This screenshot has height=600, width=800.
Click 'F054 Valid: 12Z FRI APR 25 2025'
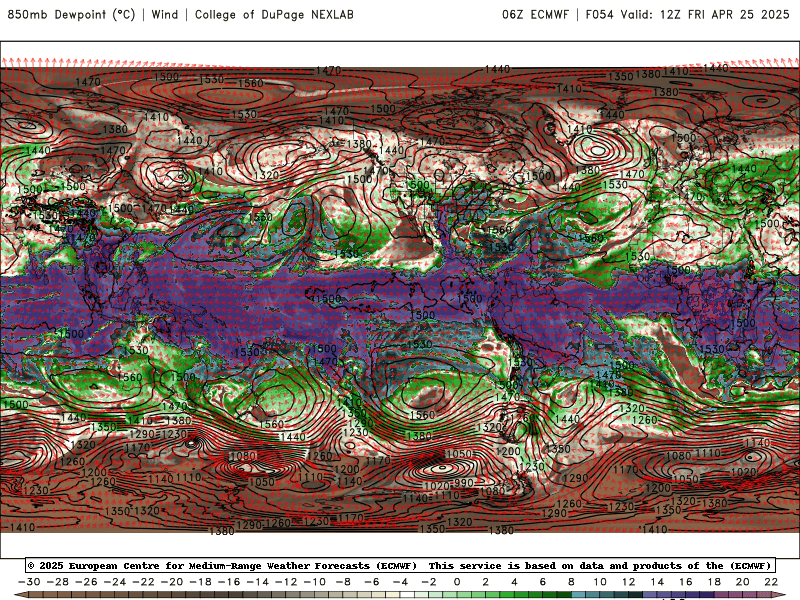(687, 14)
